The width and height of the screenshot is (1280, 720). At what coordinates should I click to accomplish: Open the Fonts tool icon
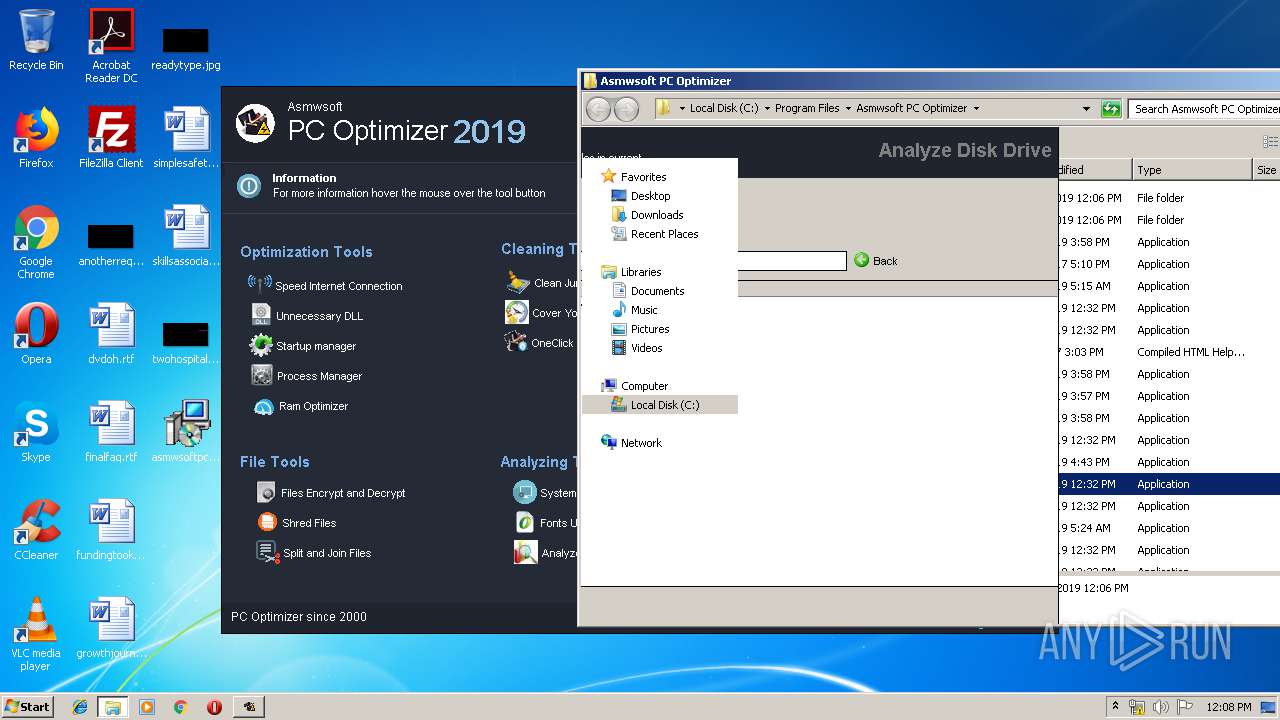point(525,522)
